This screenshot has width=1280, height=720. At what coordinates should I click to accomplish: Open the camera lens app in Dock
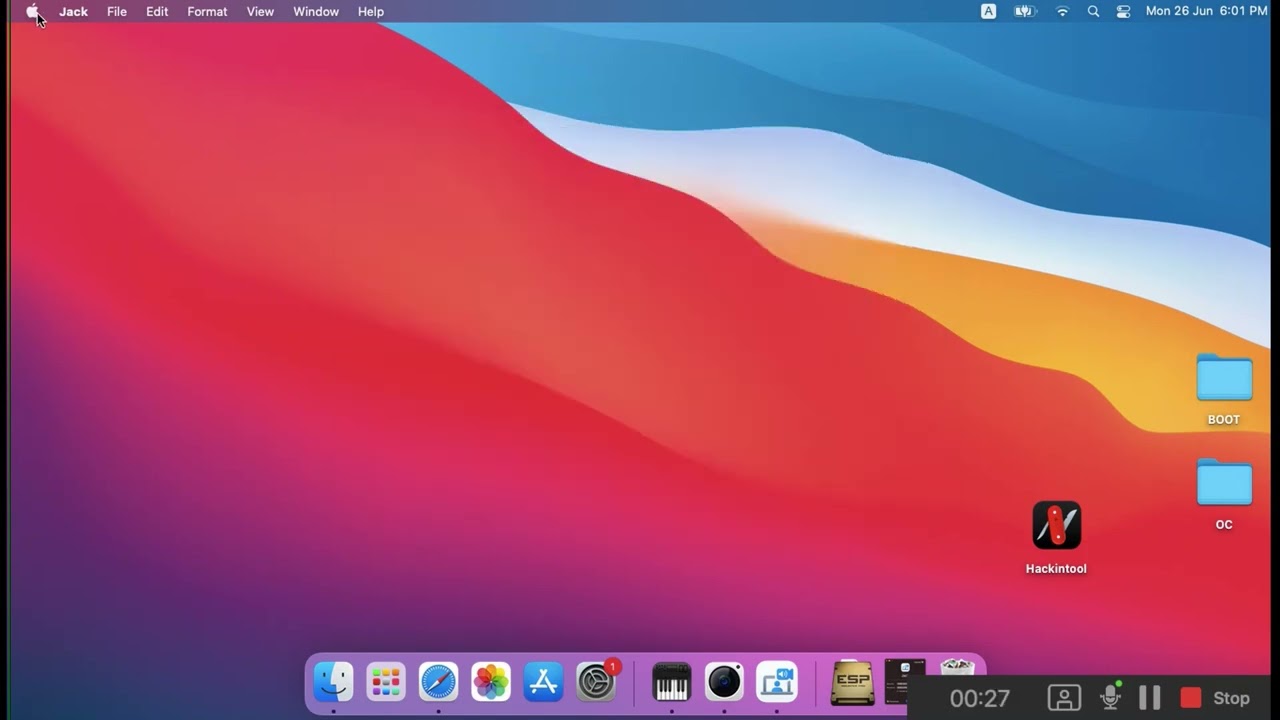(724, 683)
